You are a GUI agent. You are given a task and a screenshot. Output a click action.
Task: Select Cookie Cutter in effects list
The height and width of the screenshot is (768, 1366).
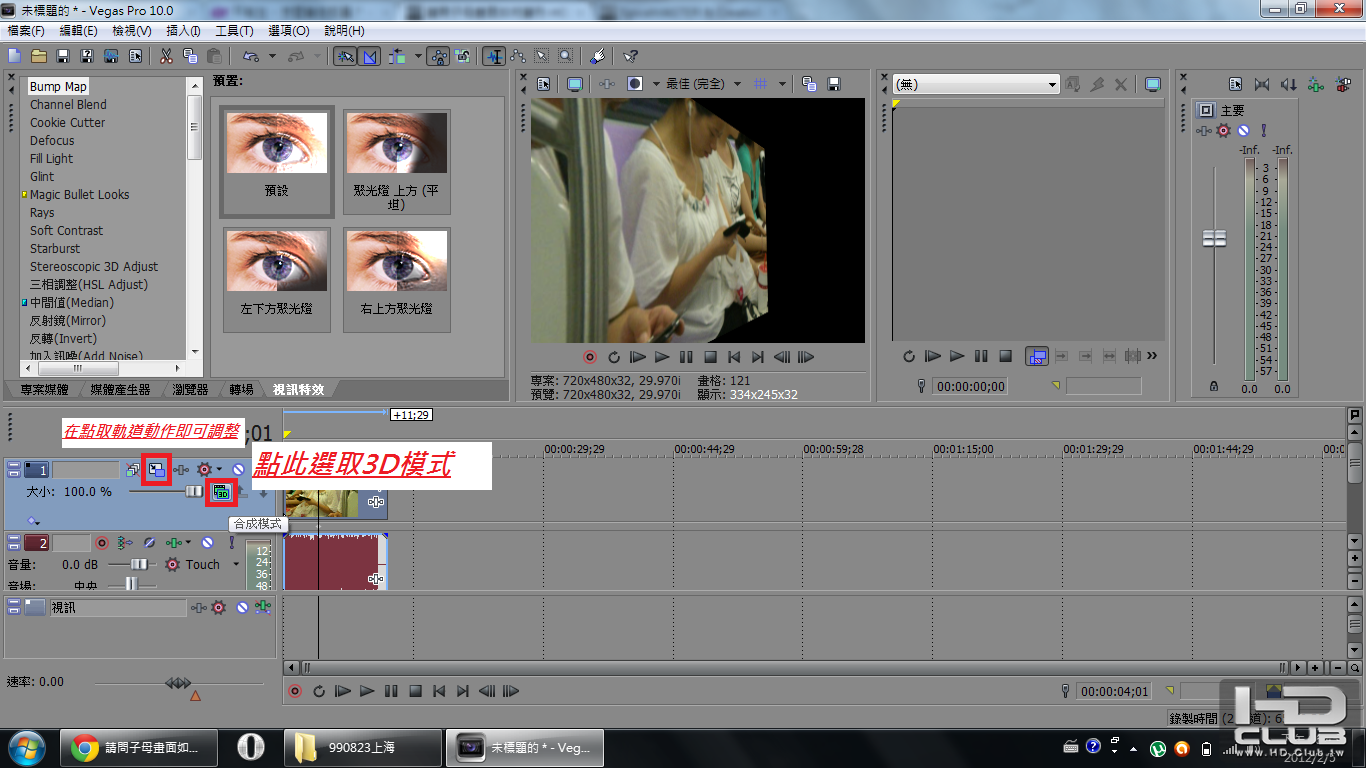click(x=67, y=123)
